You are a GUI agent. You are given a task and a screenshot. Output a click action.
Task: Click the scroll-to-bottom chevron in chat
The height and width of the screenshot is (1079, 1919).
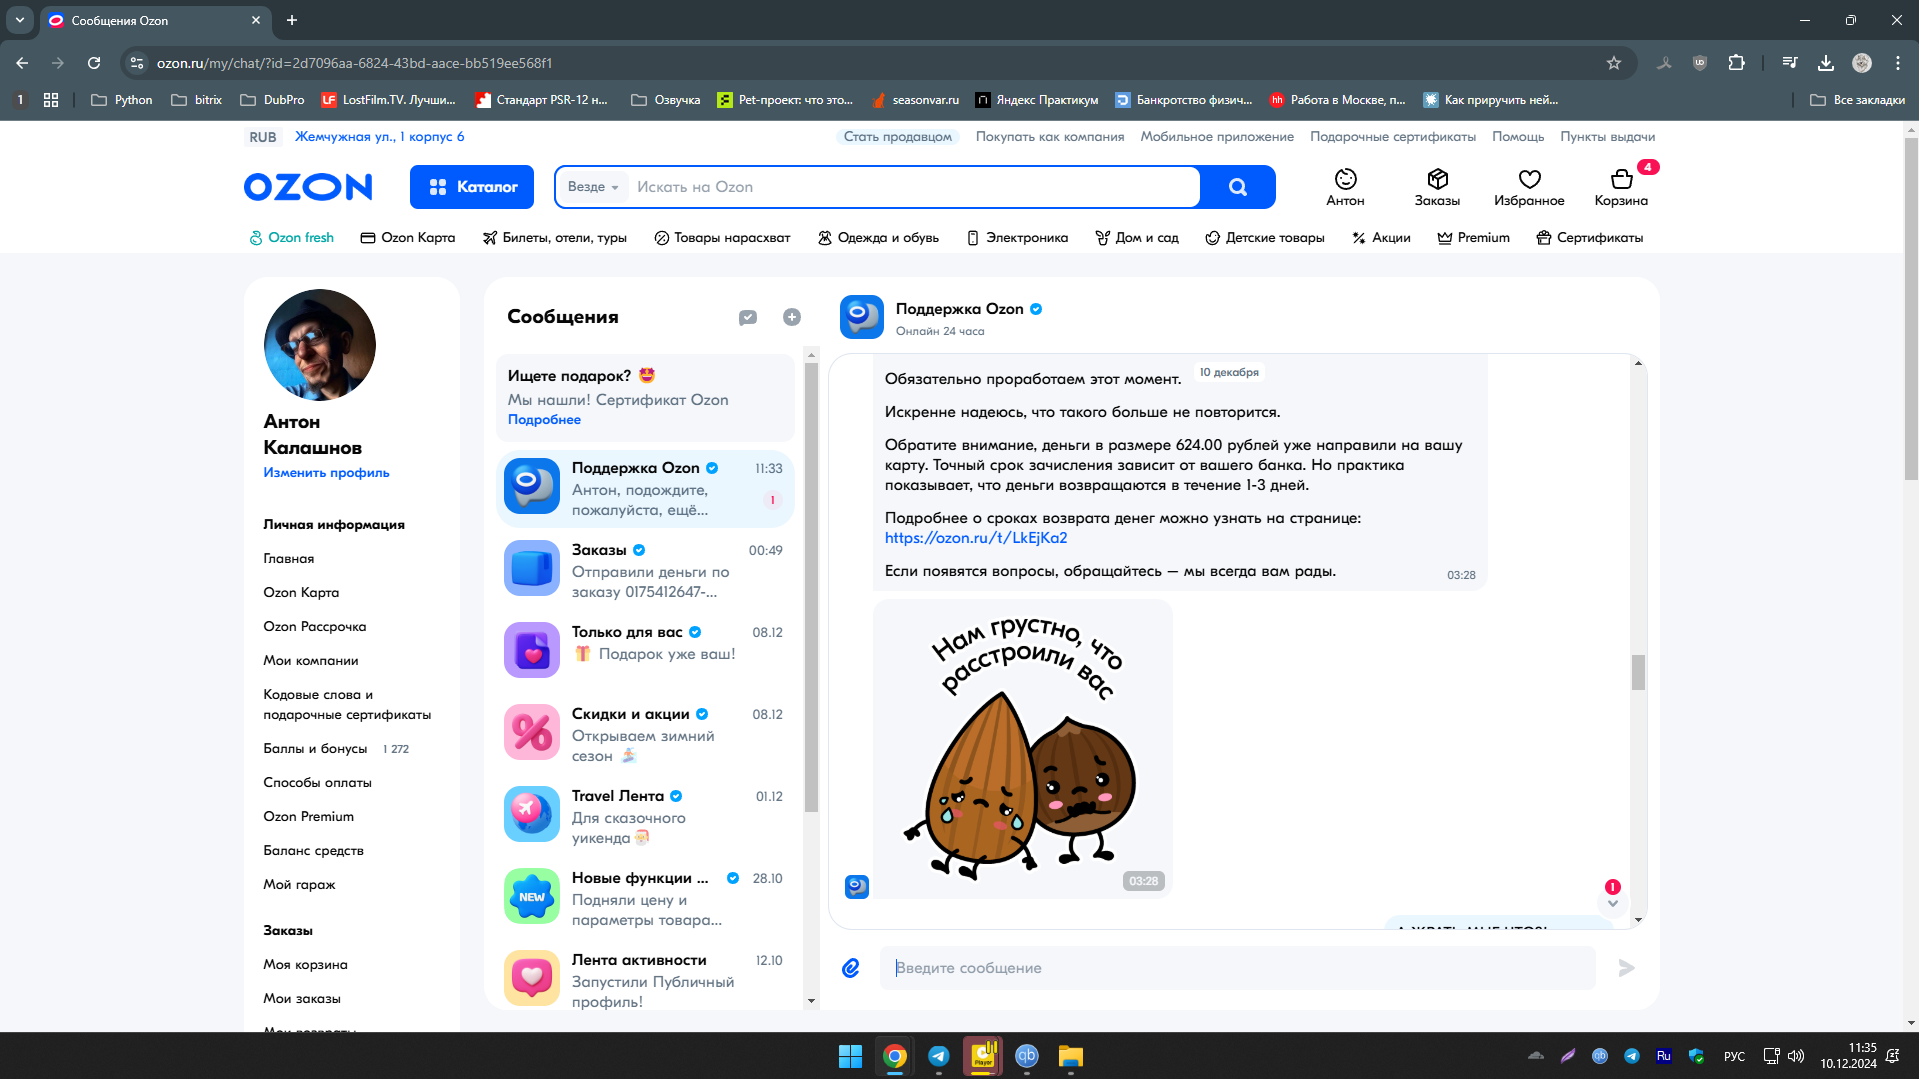pos(1612,903)
